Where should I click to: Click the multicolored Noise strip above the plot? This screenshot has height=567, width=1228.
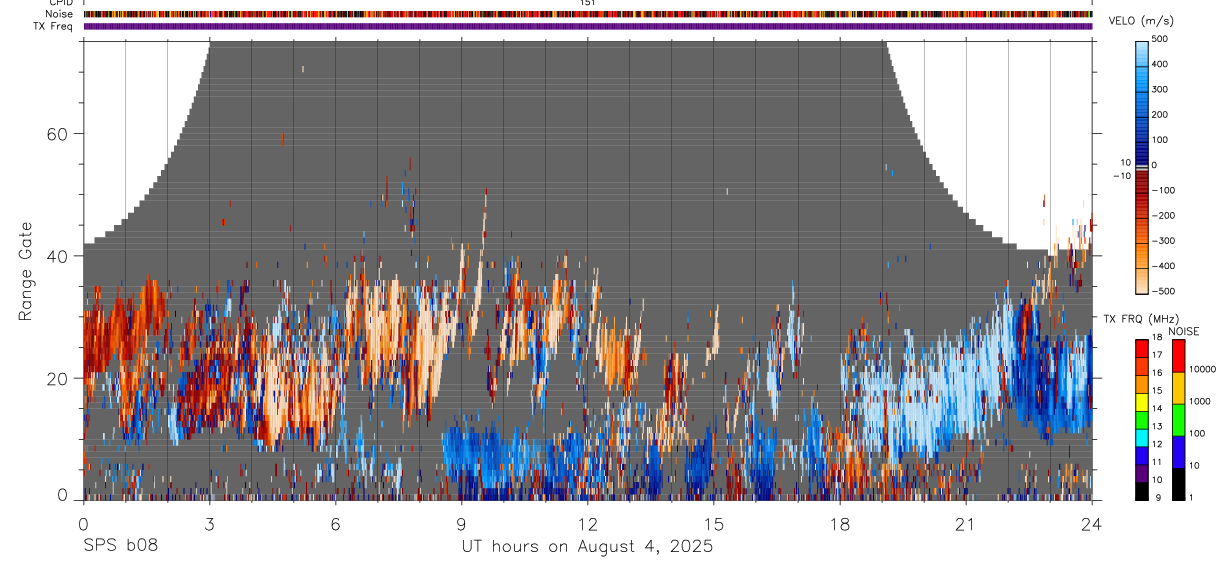(588, 14)
